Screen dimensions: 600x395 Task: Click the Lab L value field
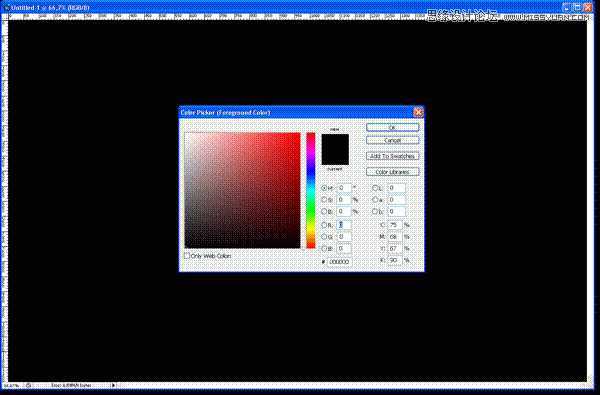[396, 188]
